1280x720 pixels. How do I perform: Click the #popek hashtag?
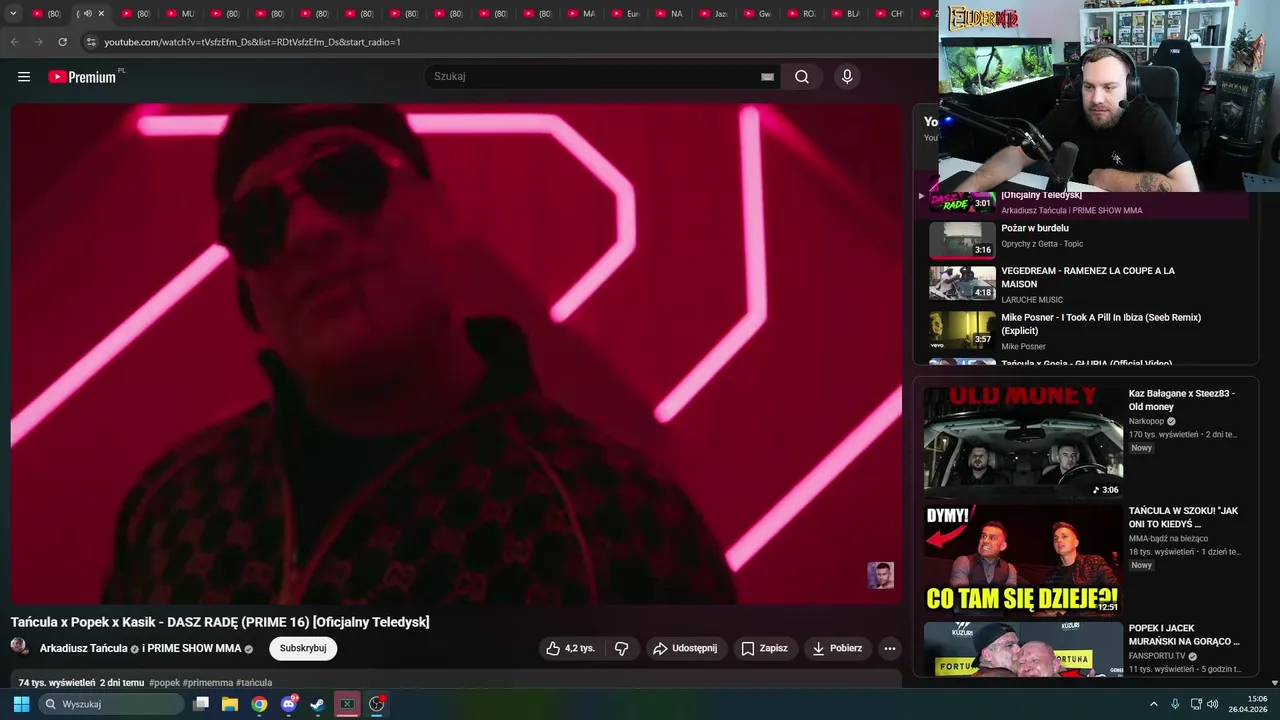(164, 683)
